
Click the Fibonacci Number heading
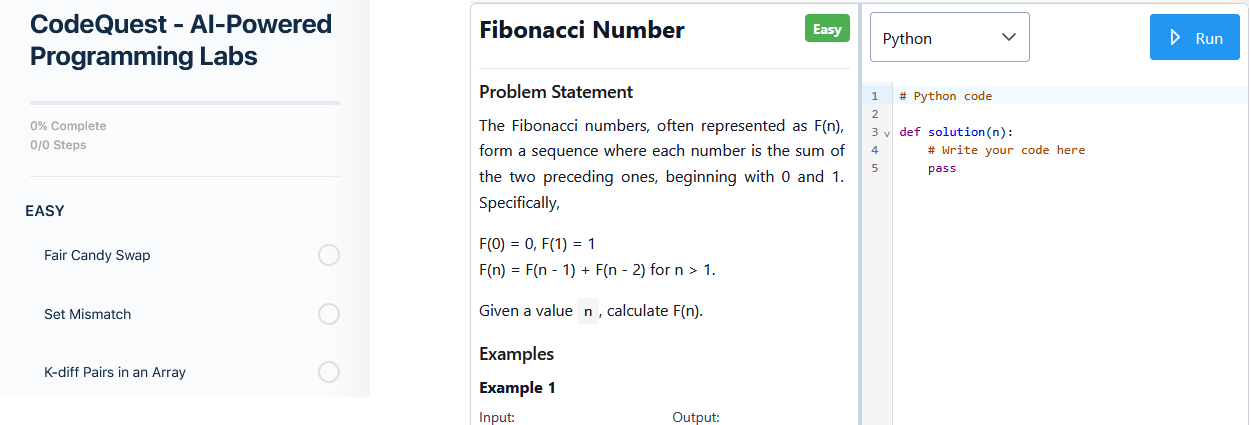pos(582,30)
